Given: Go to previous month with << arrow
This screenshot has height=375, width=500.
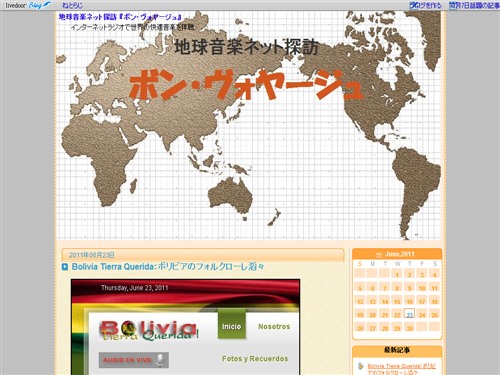Looking at the screenshot, I should (x=379, y=254).
